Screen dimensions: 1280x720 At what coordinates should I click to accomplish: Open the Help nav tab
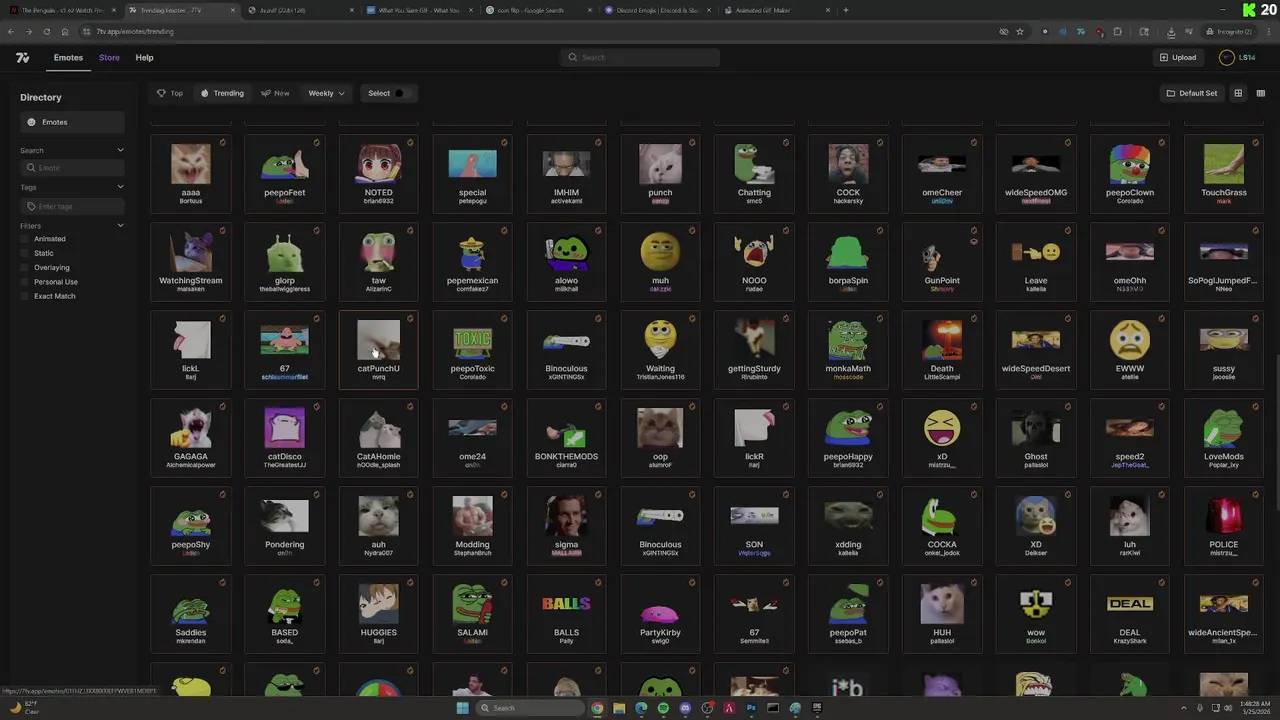pos(144,58)
